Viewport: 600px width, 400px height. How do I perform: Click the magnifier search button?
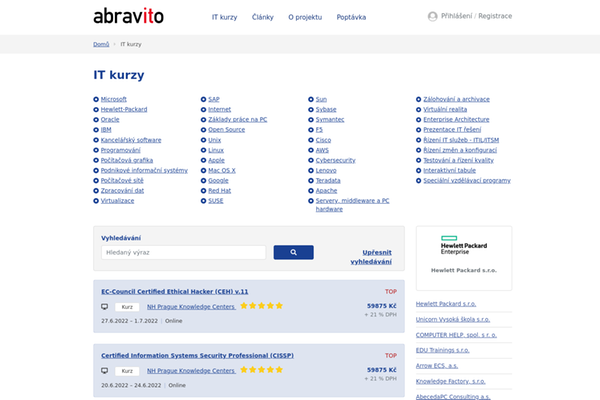(293, 252)
